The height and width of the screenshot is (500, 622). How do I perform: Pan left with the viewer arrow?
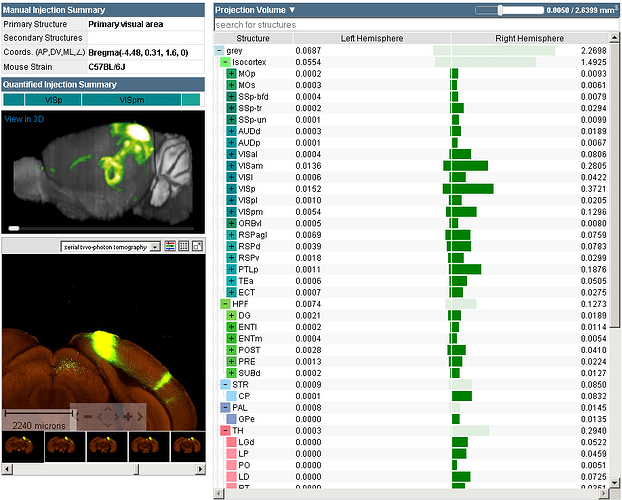click(100, 417)
